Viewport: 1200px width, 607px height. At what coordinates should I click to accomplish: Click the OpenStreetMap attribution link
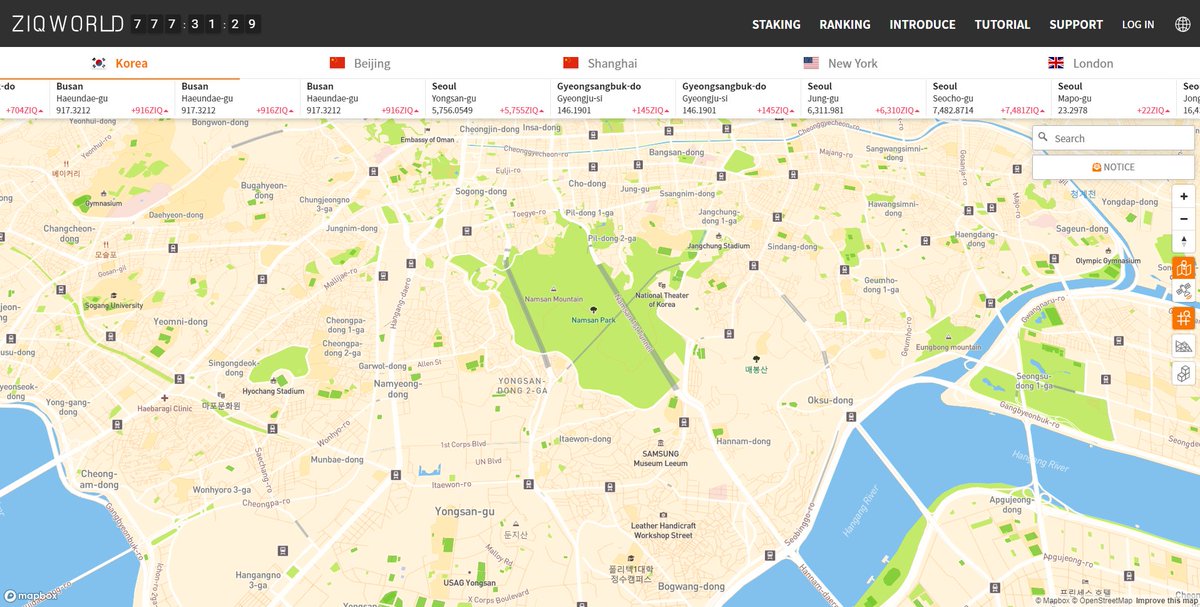1103,601
